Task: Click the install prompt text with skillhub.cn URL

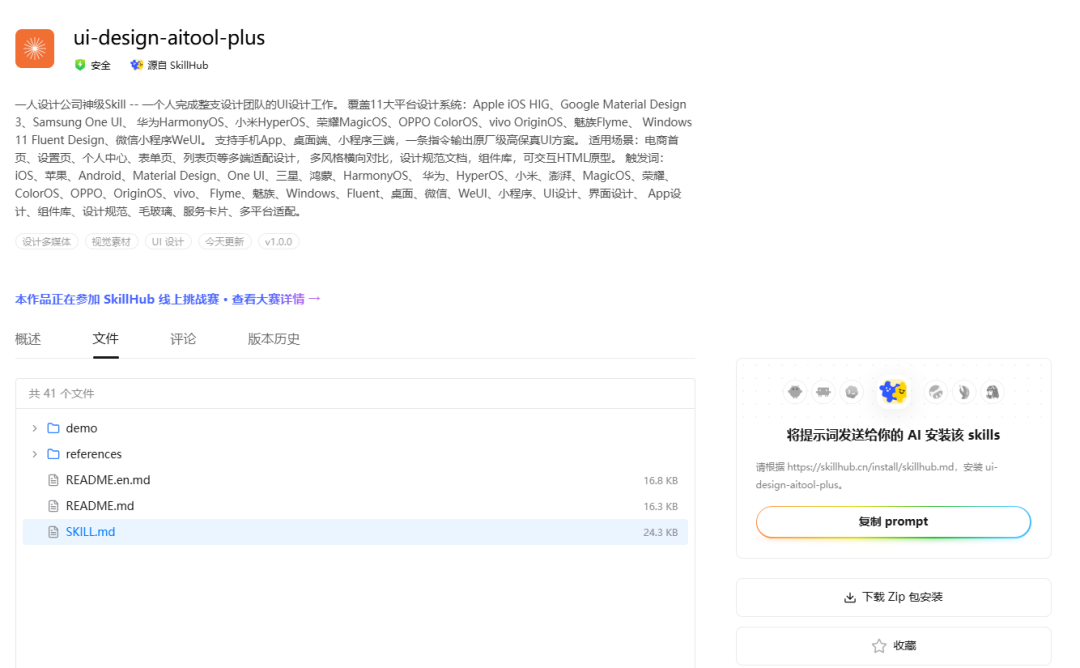Action: 877,475
